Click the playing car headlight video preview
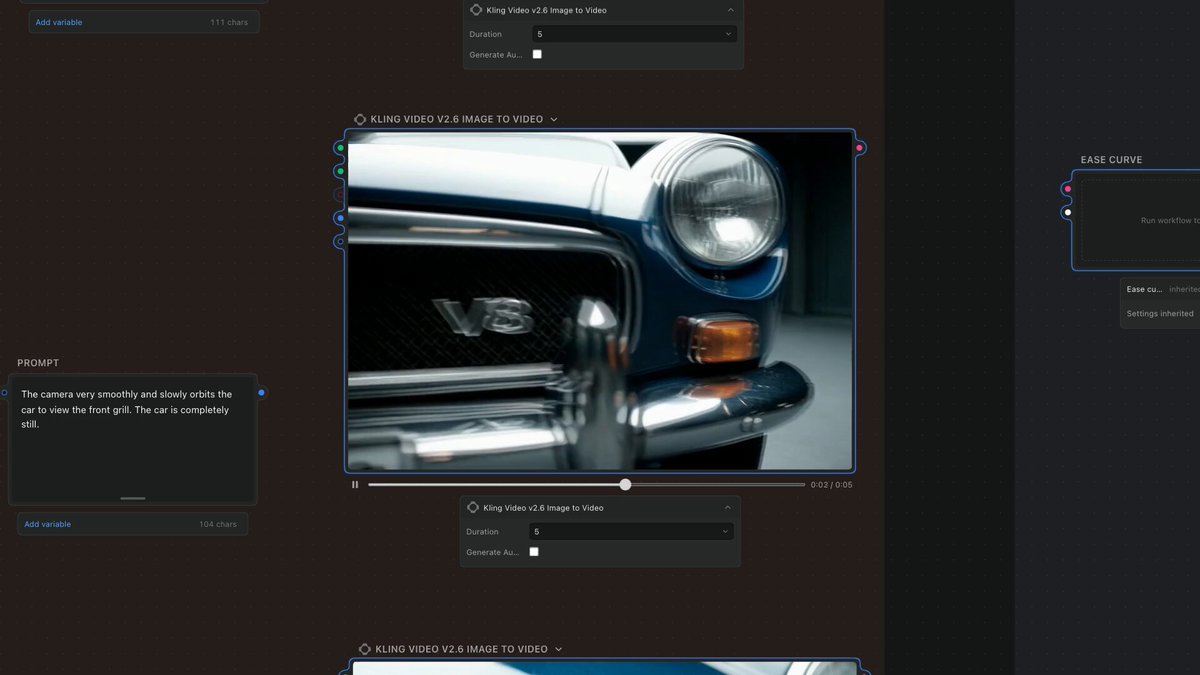 pyautogui.click(x=600, y=300)
